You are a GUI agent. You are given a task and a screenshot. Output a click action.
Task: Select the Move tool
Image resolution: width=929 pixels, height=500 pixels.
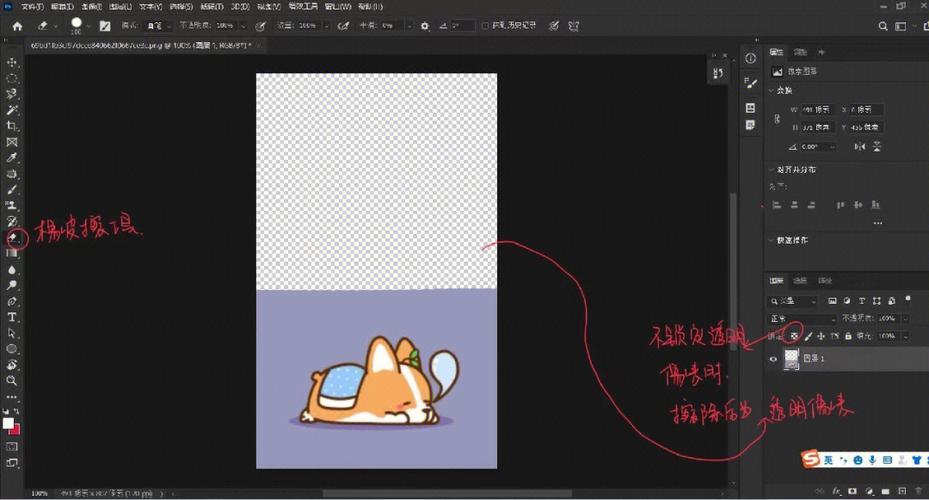(x=13, y=60)
